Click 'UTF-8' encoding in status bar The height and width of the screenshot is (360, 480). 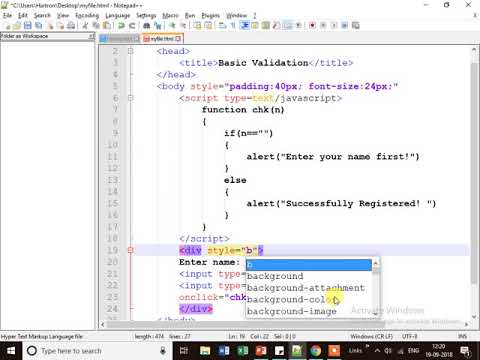pyautogui.click(x=409, y=336)
